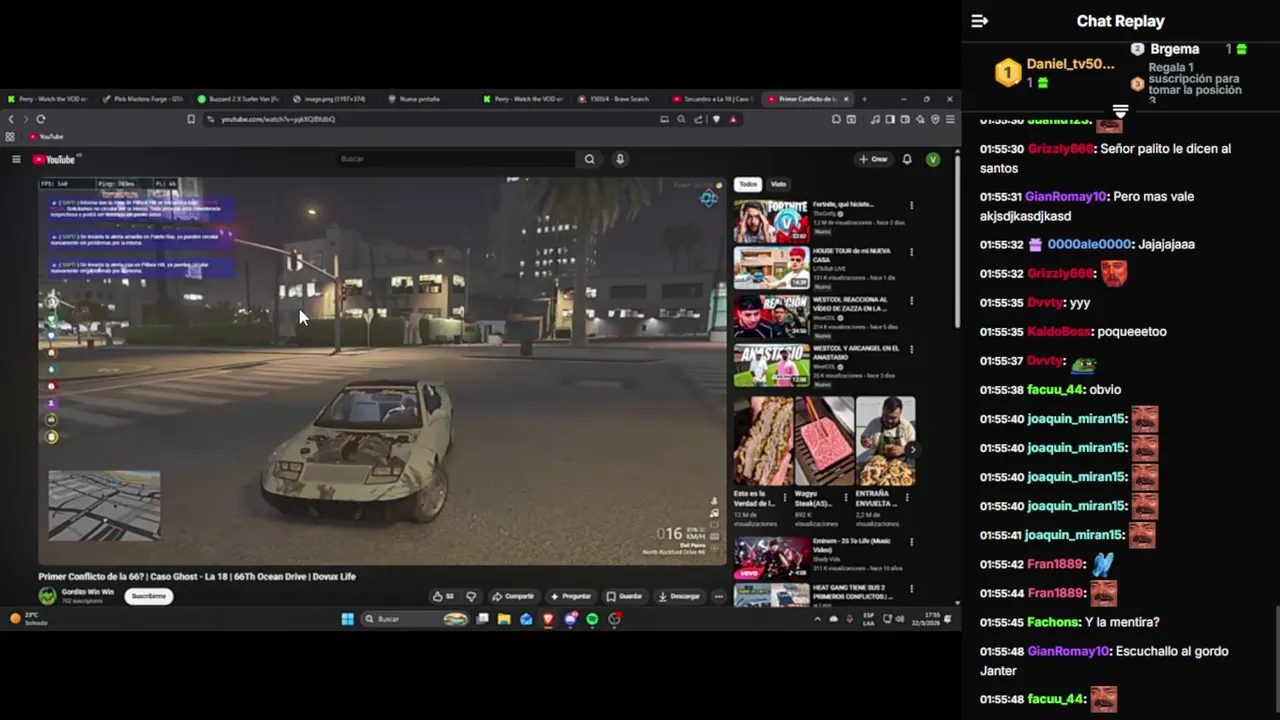Open the notification bell in system tray
Screen dimensions: 1280x720
click(x=947, y=619)
